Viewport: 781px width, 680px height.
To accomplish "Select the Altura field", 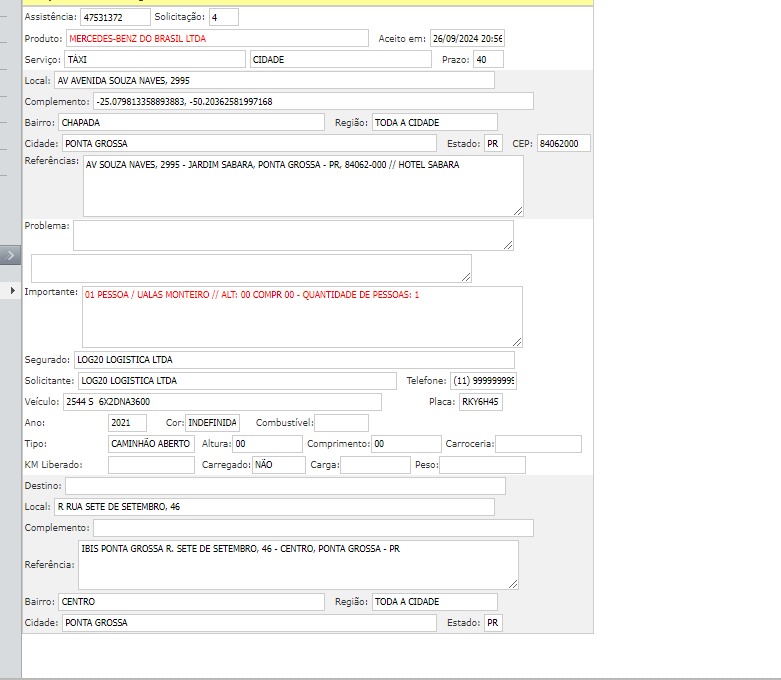I will 267,443.
